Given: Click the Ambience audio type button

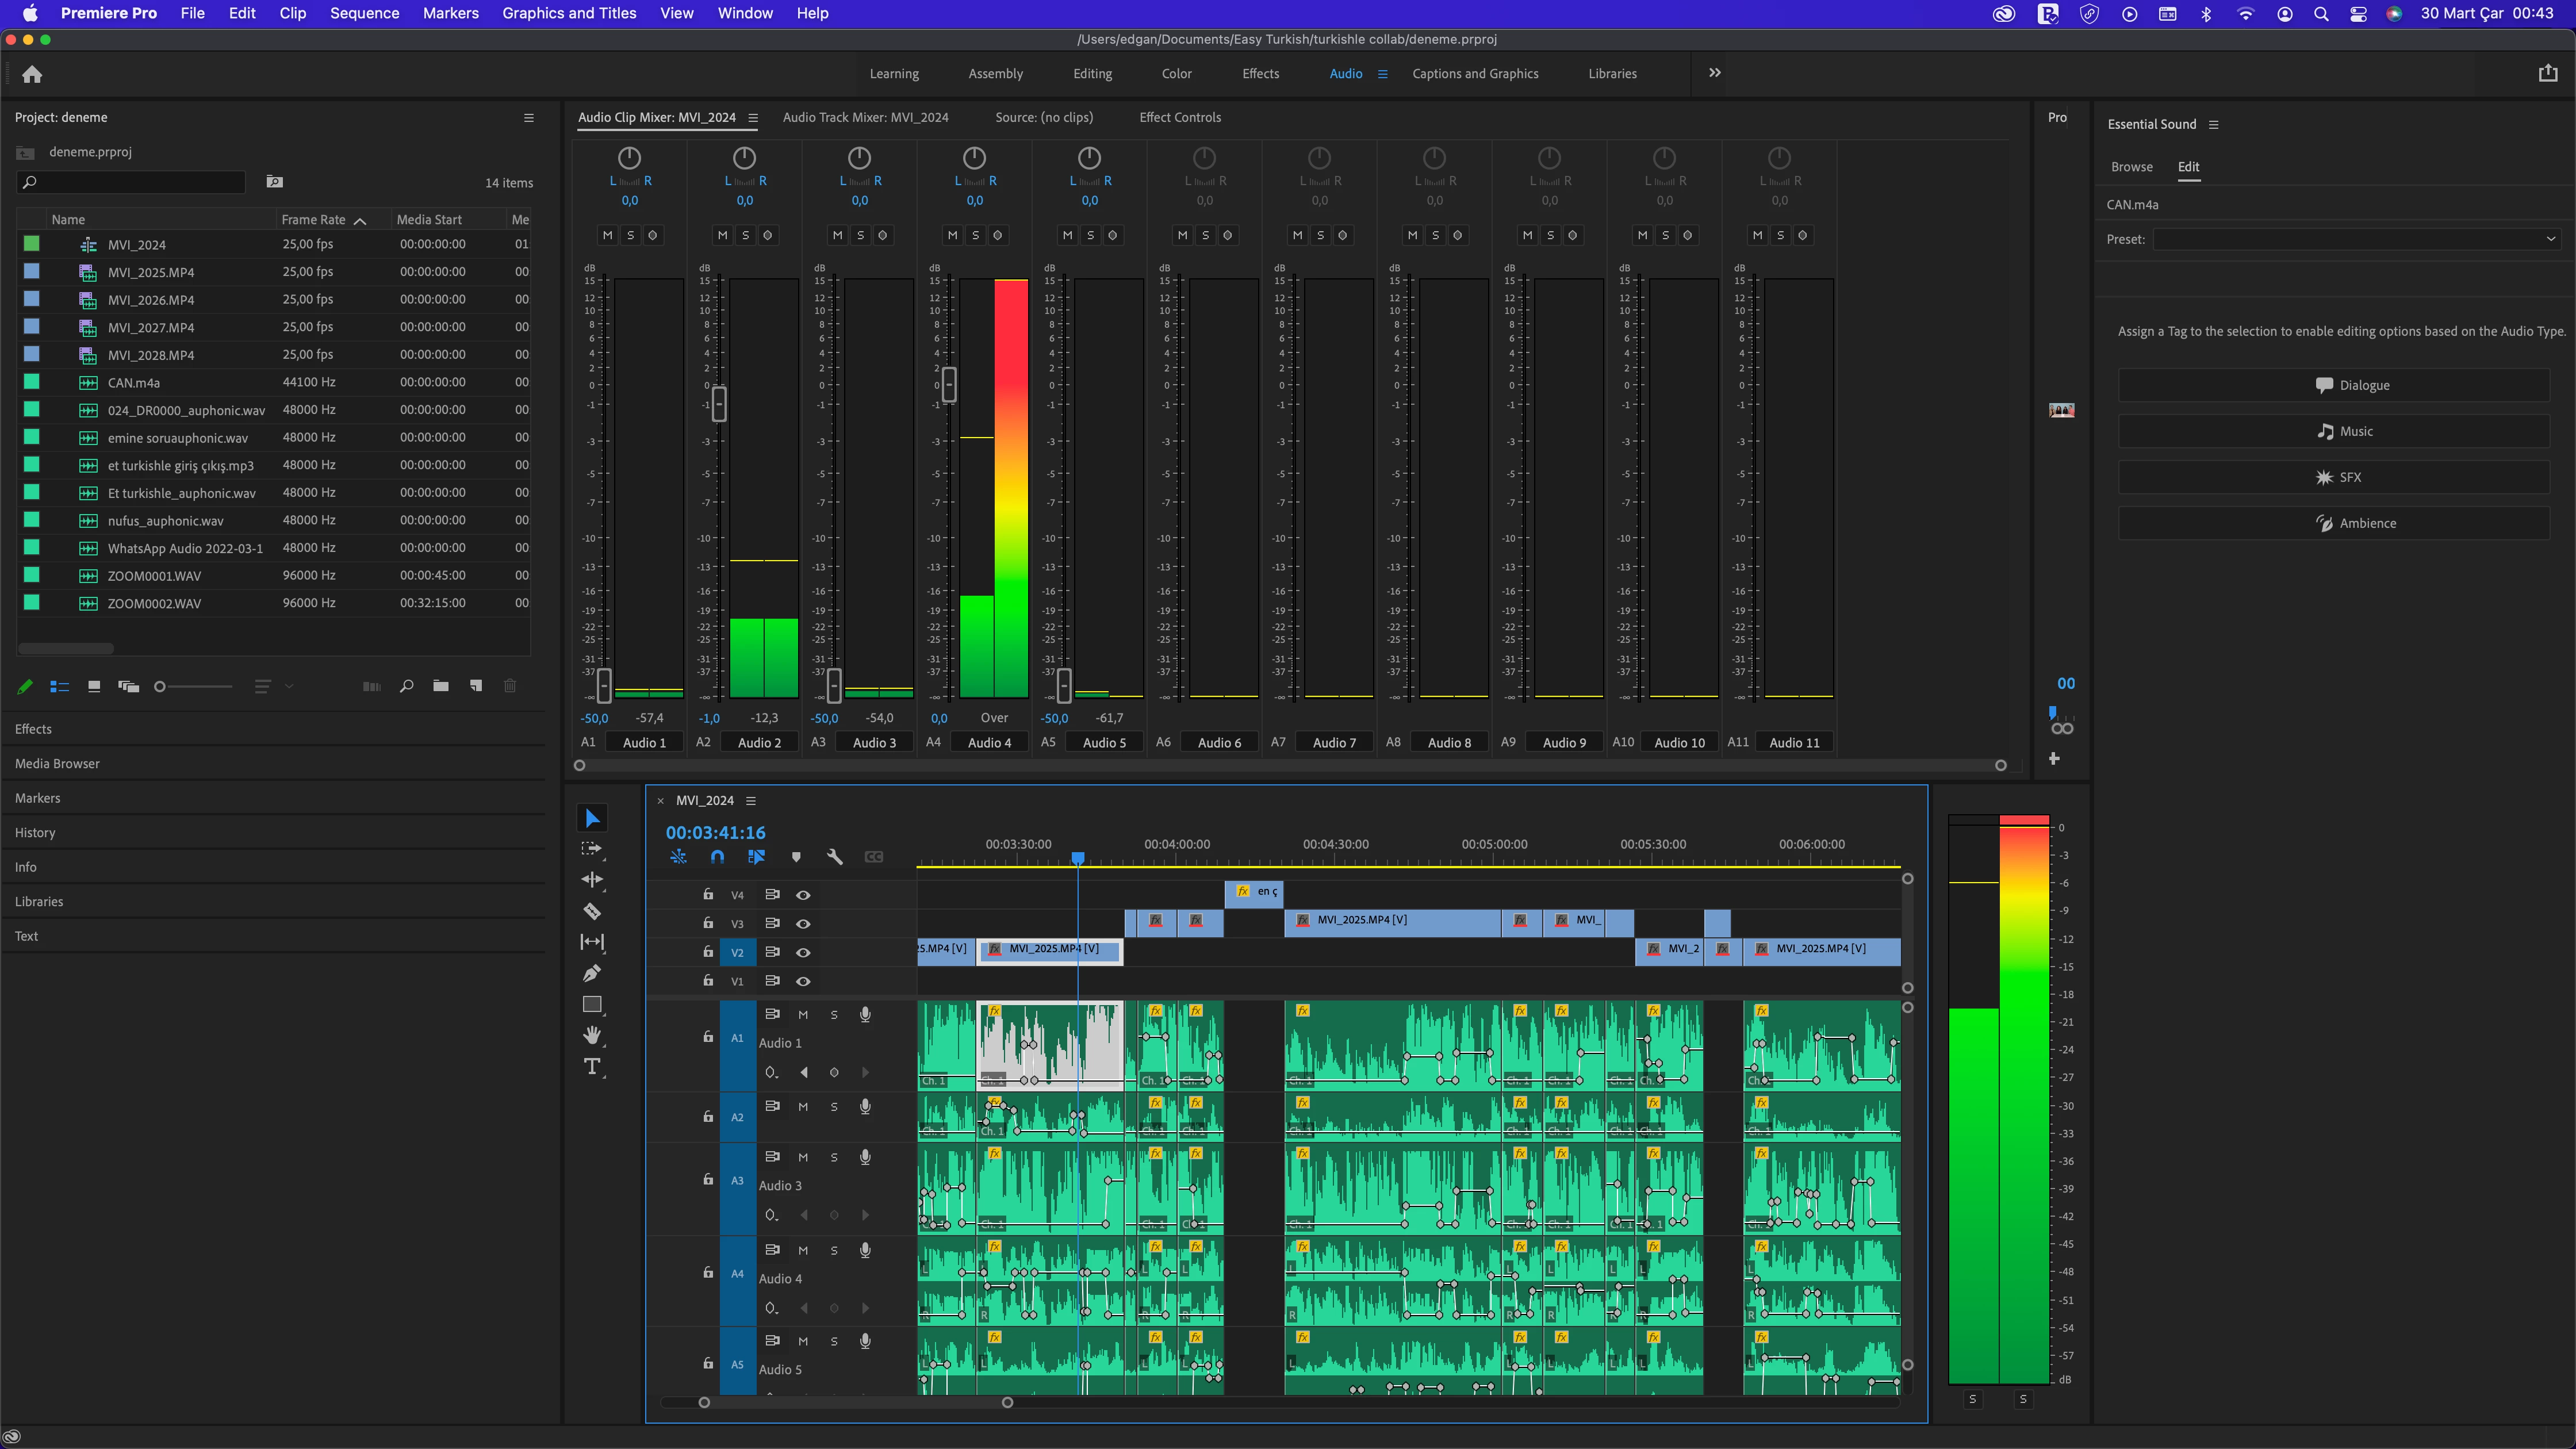Looking at the screenshot, I should coord(2334,523).
